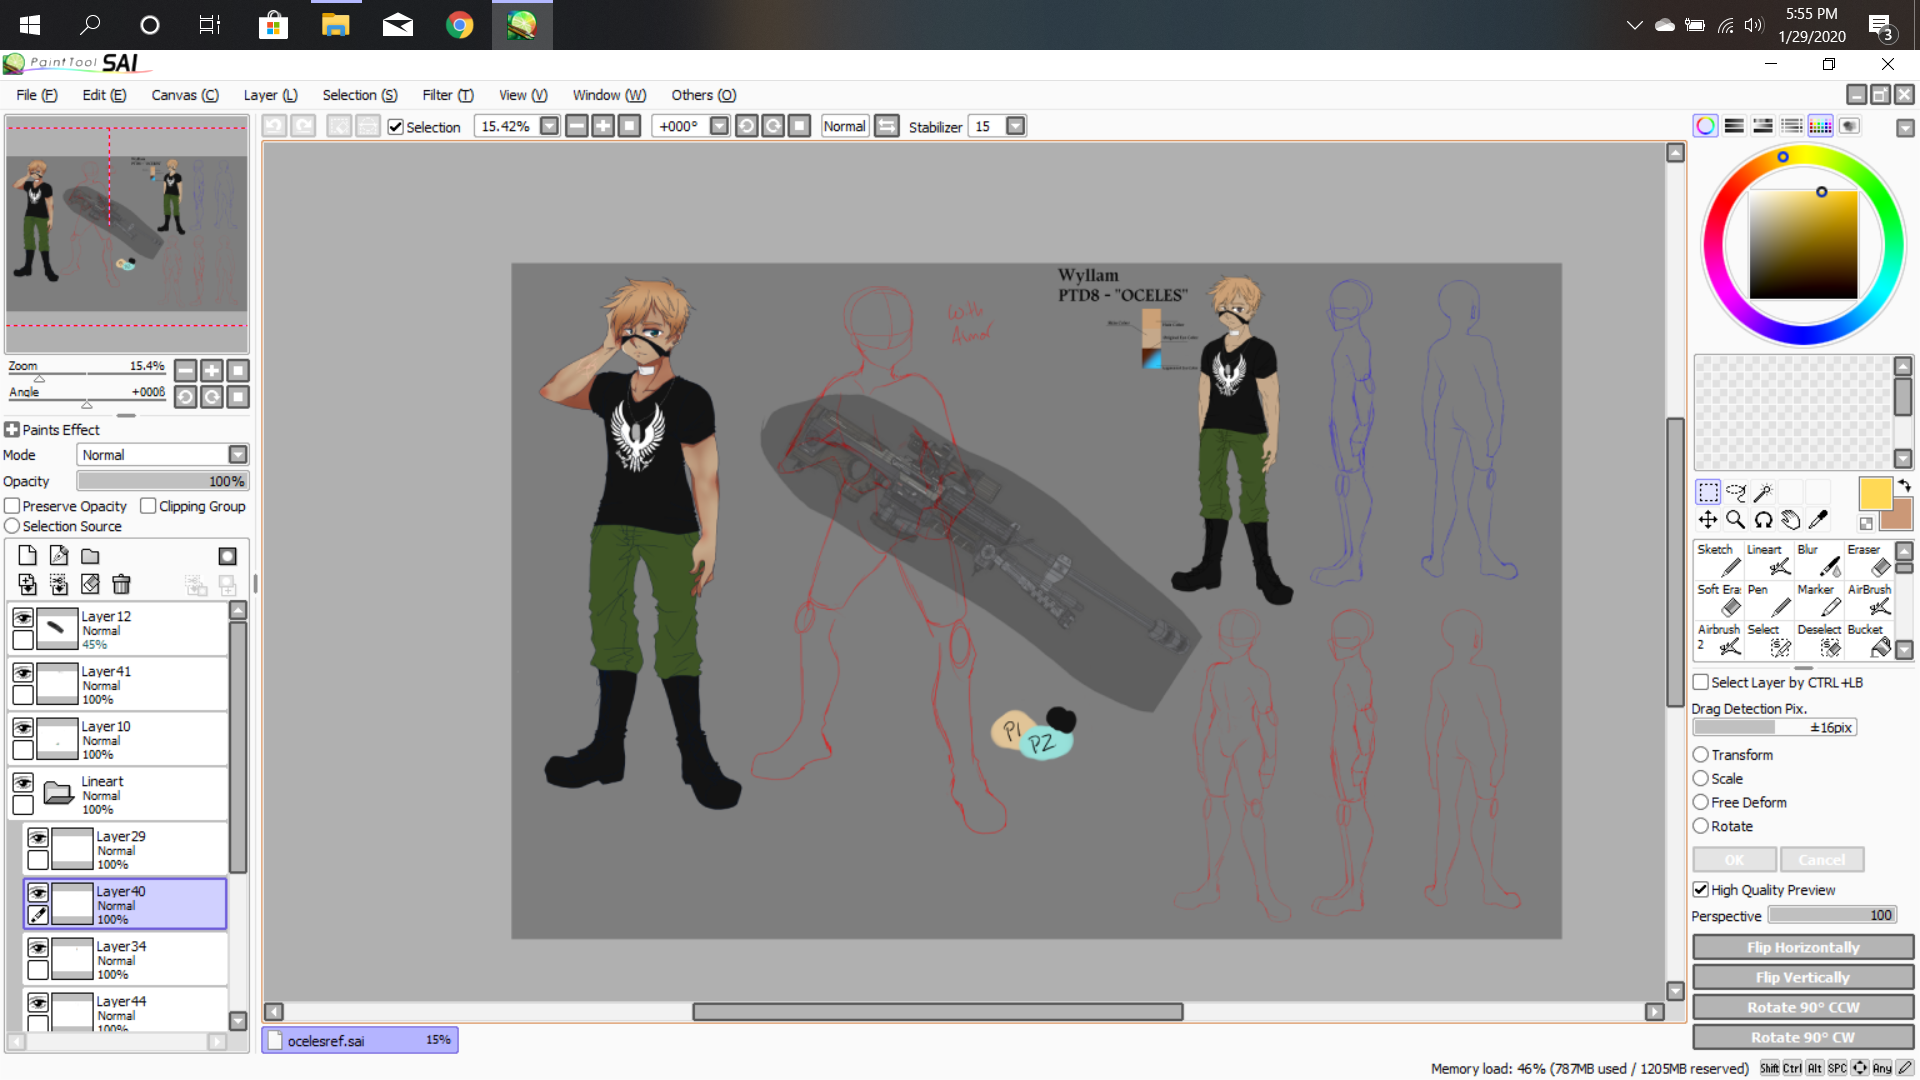Open the Layer menu

click(270, 95)
